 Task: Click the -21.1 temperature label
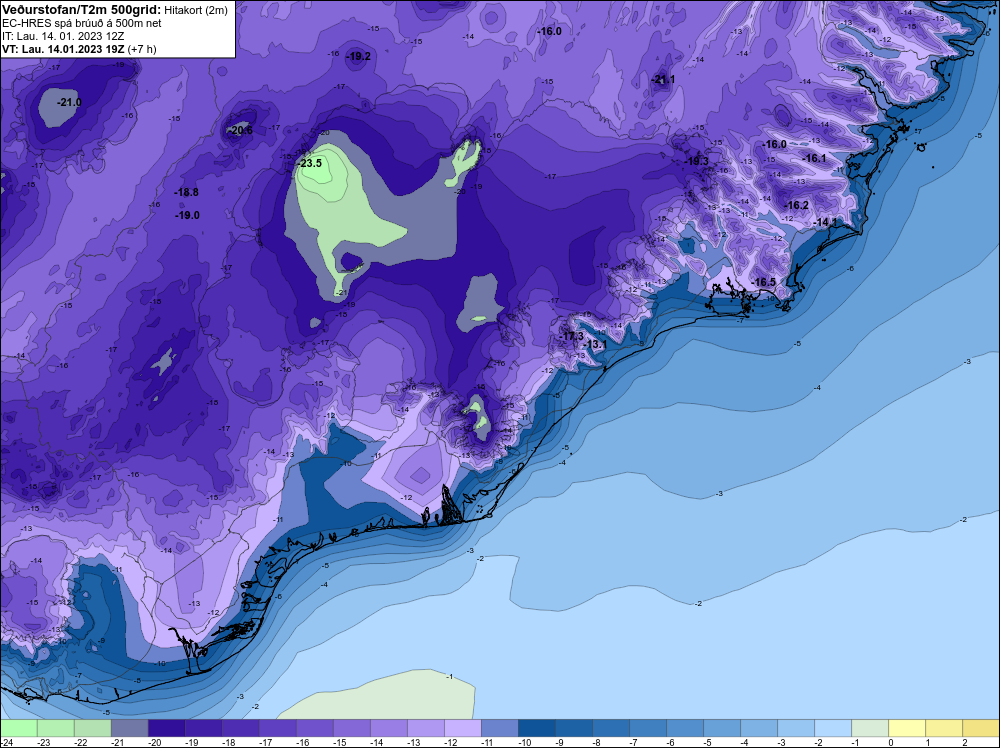click(664, 80)
